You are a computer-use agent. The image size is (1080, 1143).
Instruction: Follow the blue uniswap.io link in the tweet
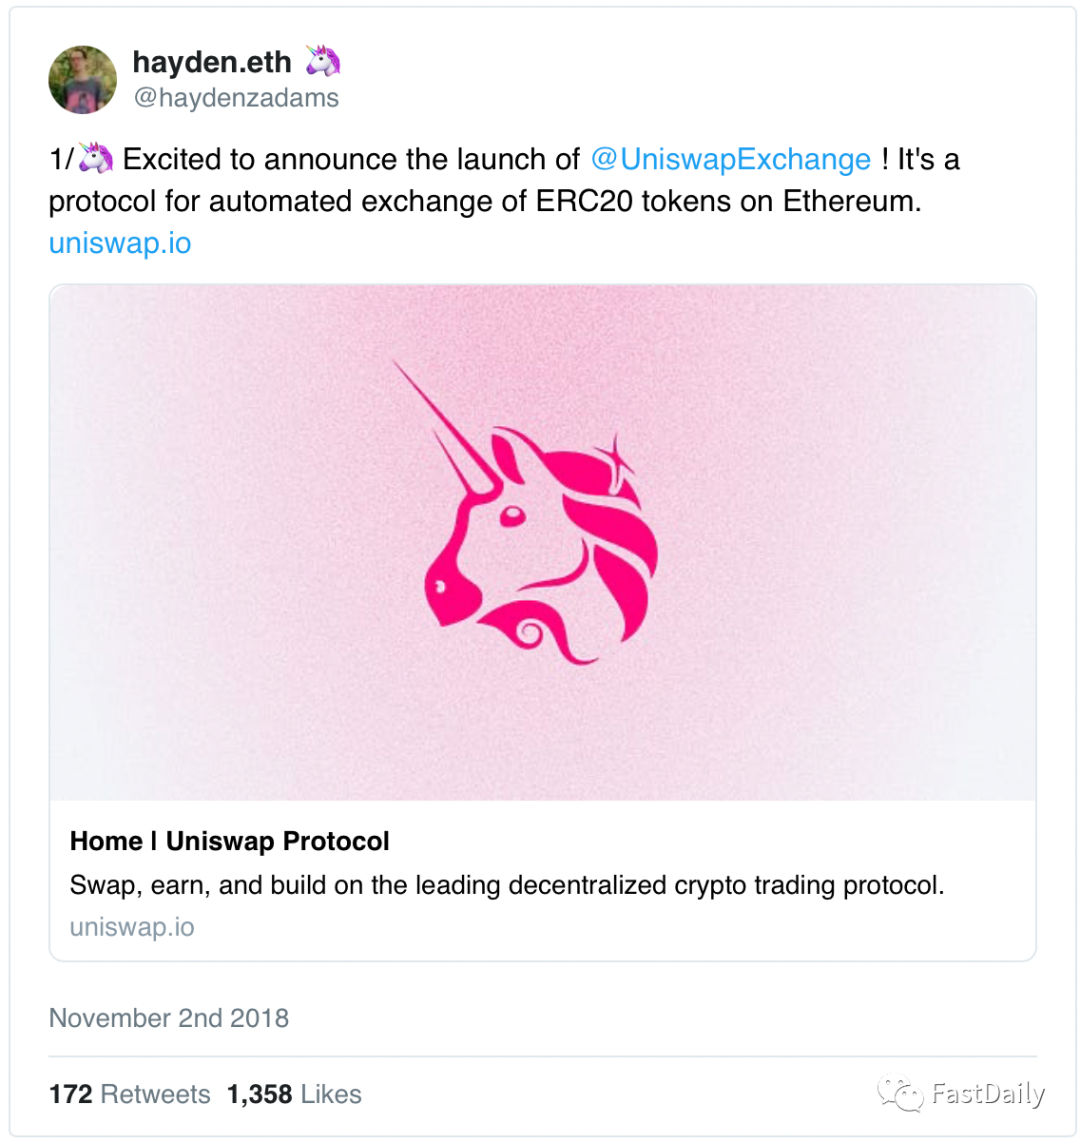(120, 243)
